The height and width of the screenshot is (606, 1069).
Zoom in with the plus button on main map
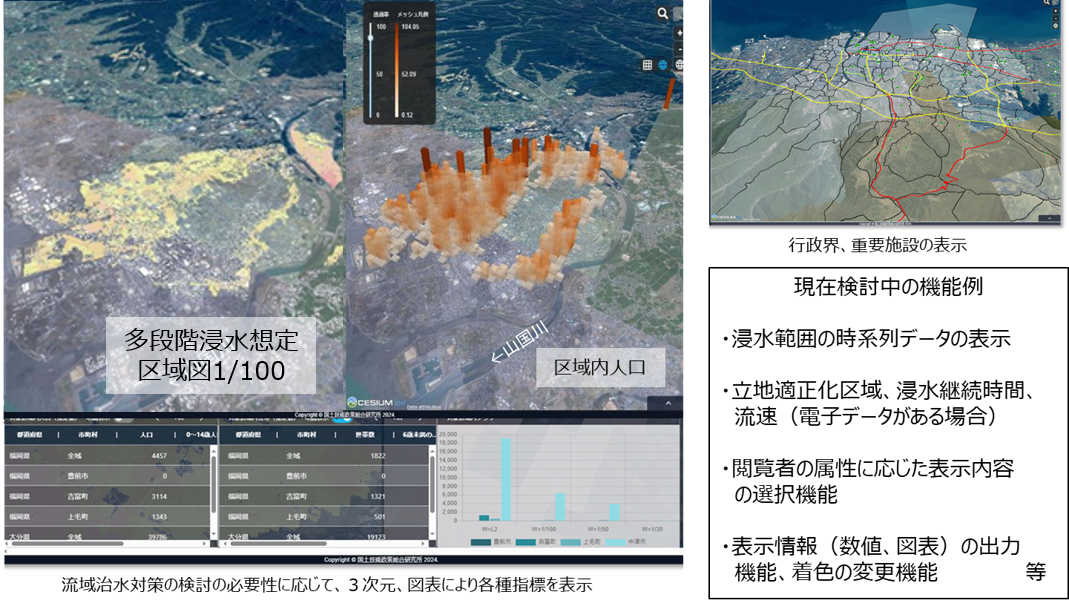pos(679,33)
